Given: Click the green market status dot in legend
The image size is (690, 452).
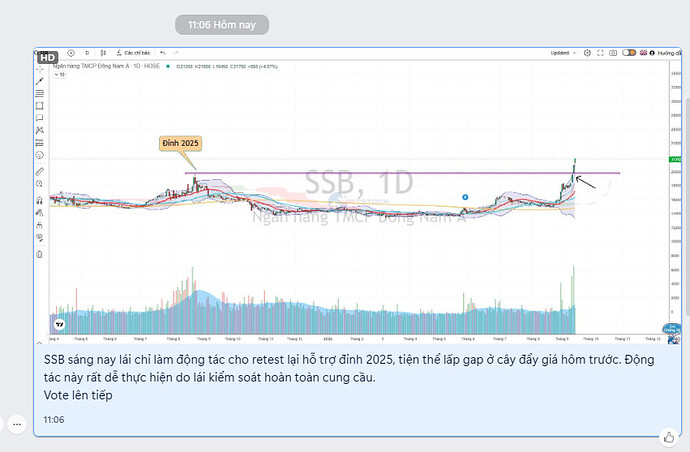Looking at the screenshot, I should click(x=168, y=66).
